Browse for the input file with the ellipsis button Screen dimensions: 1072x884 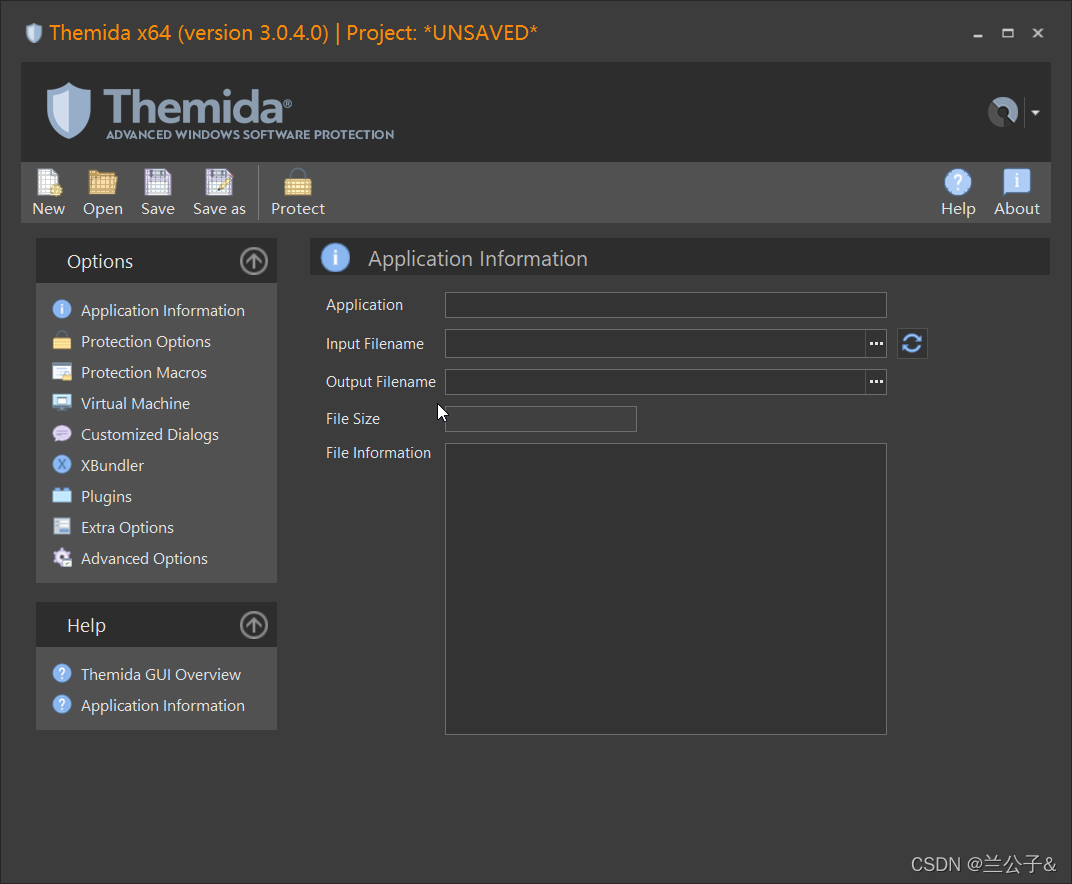pos(876,343)
